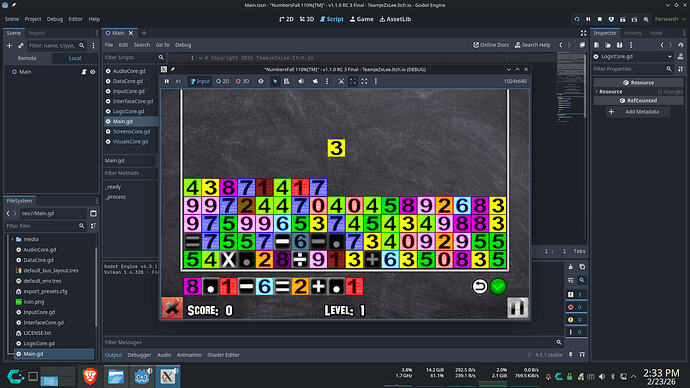The height and width of the screenshot is (388, 690).
Task: Switch to the 2D workspace
Action: (286, 19)
